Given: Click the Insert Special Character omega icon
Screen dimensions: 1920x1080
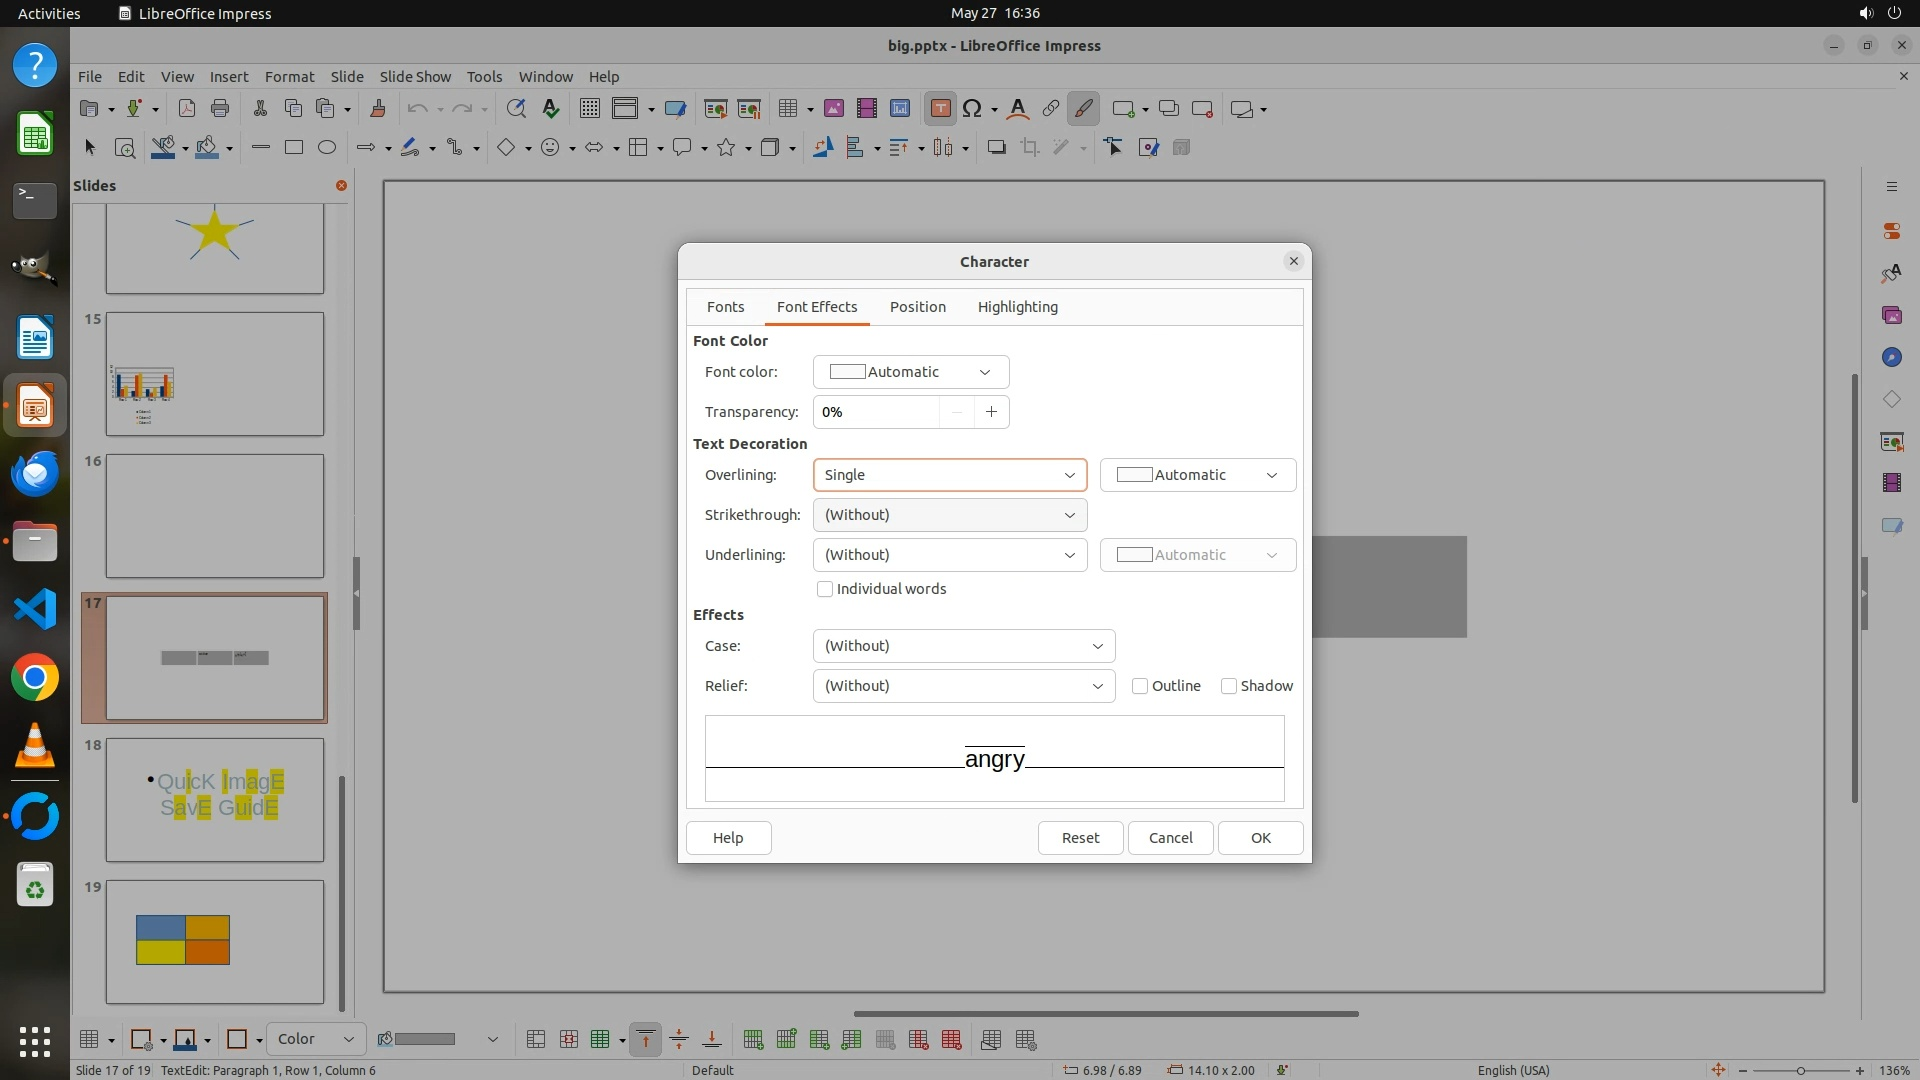Looking at the screenshot, I should [x=971, y=109].
